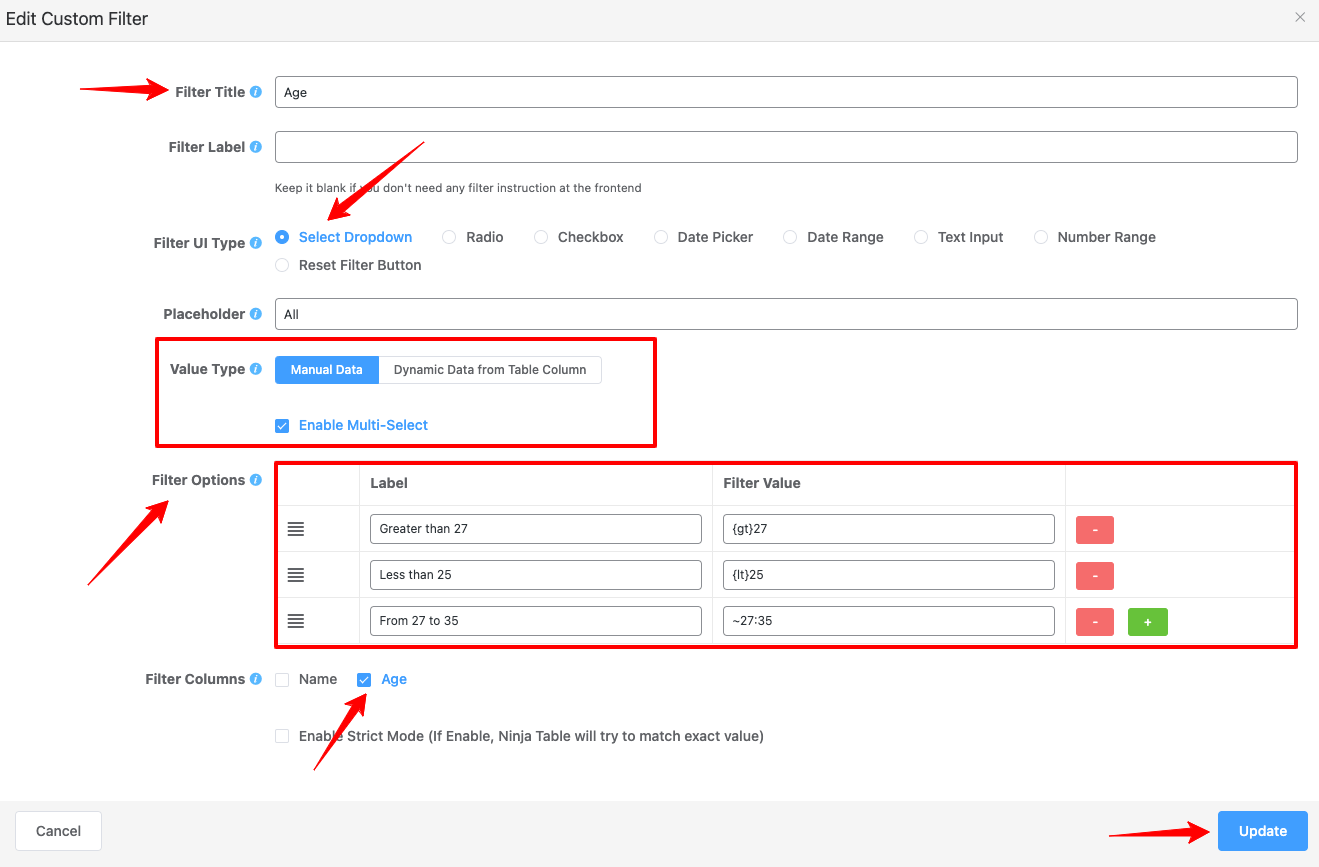Click drag handle of From 27 to 35 row
Image resolution: width=1319 pixels, height=867 pixels.
[296, 621]
